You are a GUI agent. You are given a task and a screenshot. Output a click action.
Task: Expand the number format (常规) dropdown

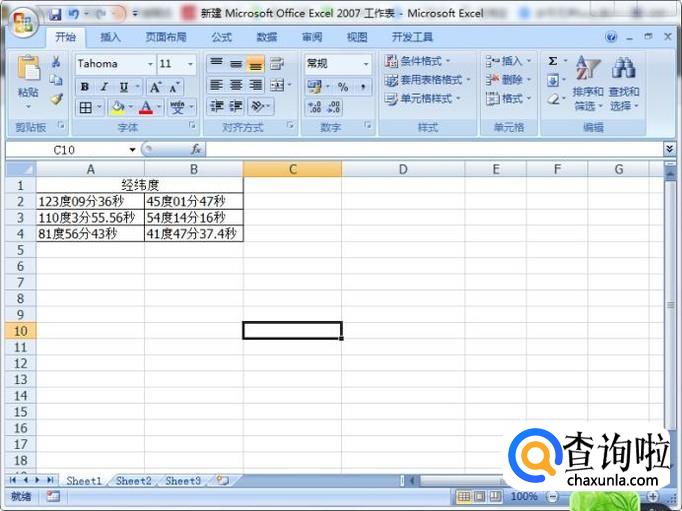365,64
